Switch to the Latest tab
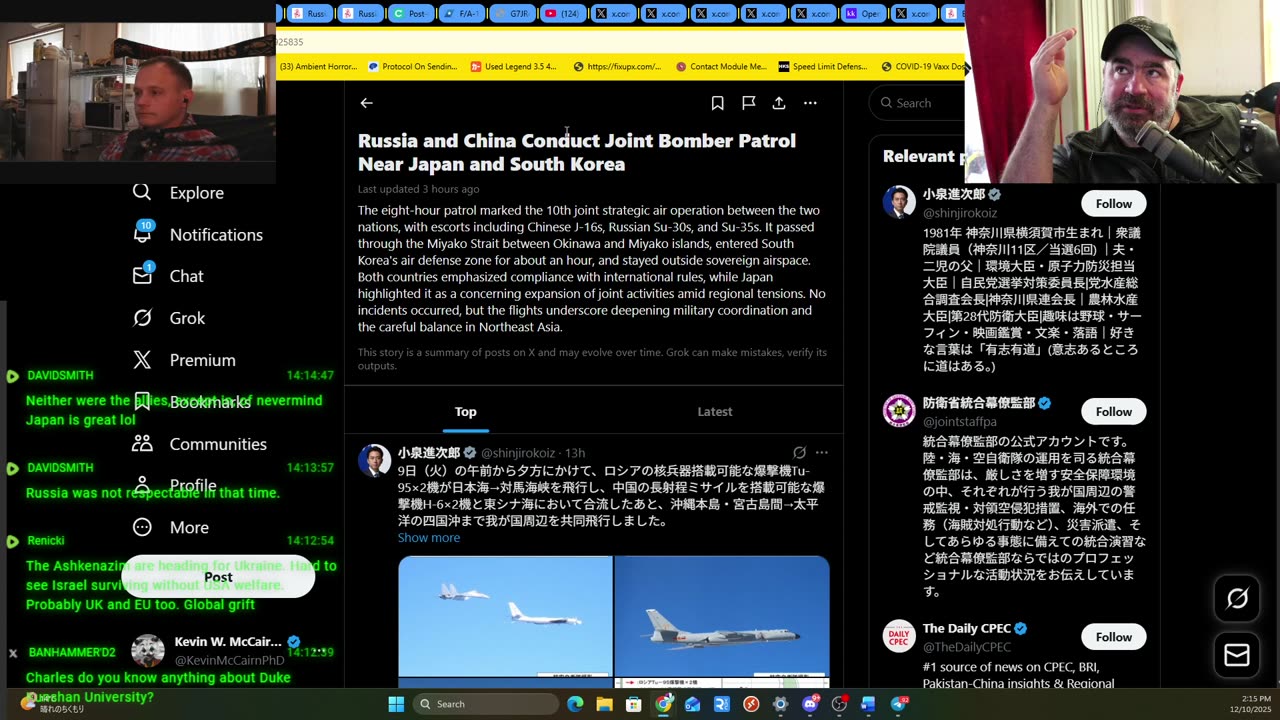Screen dimensions: 1280x720 coord(715,412)
